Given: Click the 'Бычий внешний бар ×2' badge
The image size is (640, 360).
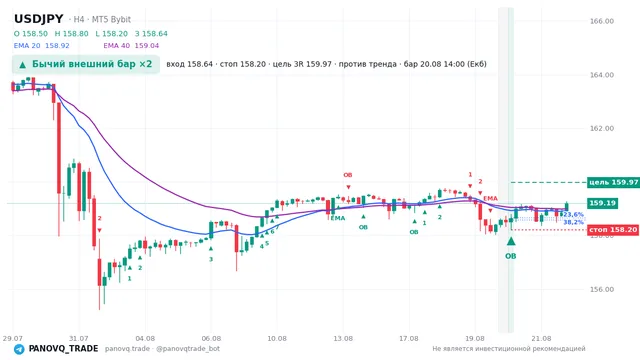Looking at the screenshot, I should point(86,64).
